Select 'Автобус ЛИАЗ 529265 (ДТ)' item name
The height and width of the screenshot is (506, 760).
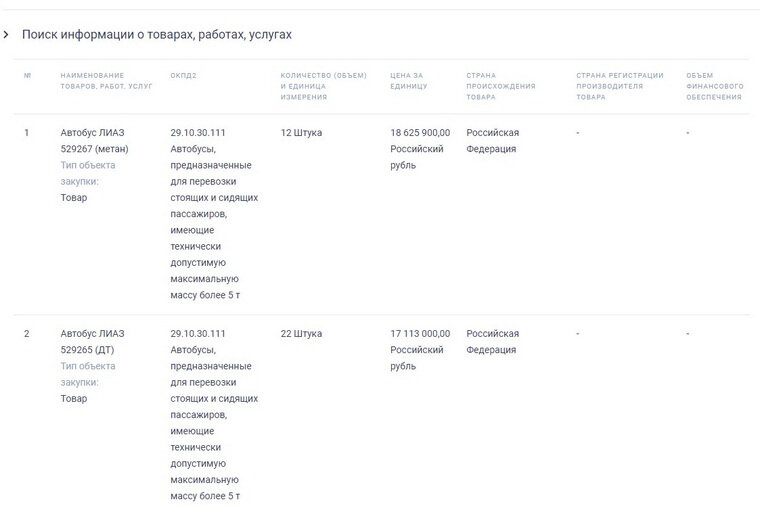92,342
